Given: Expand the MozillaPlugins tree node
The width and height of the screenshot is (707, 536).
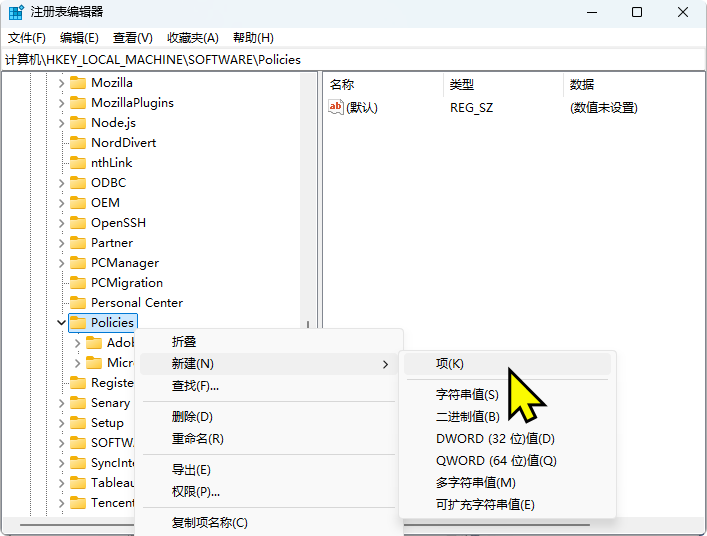Looking at the screenshot, I should (x=62, y=103).
